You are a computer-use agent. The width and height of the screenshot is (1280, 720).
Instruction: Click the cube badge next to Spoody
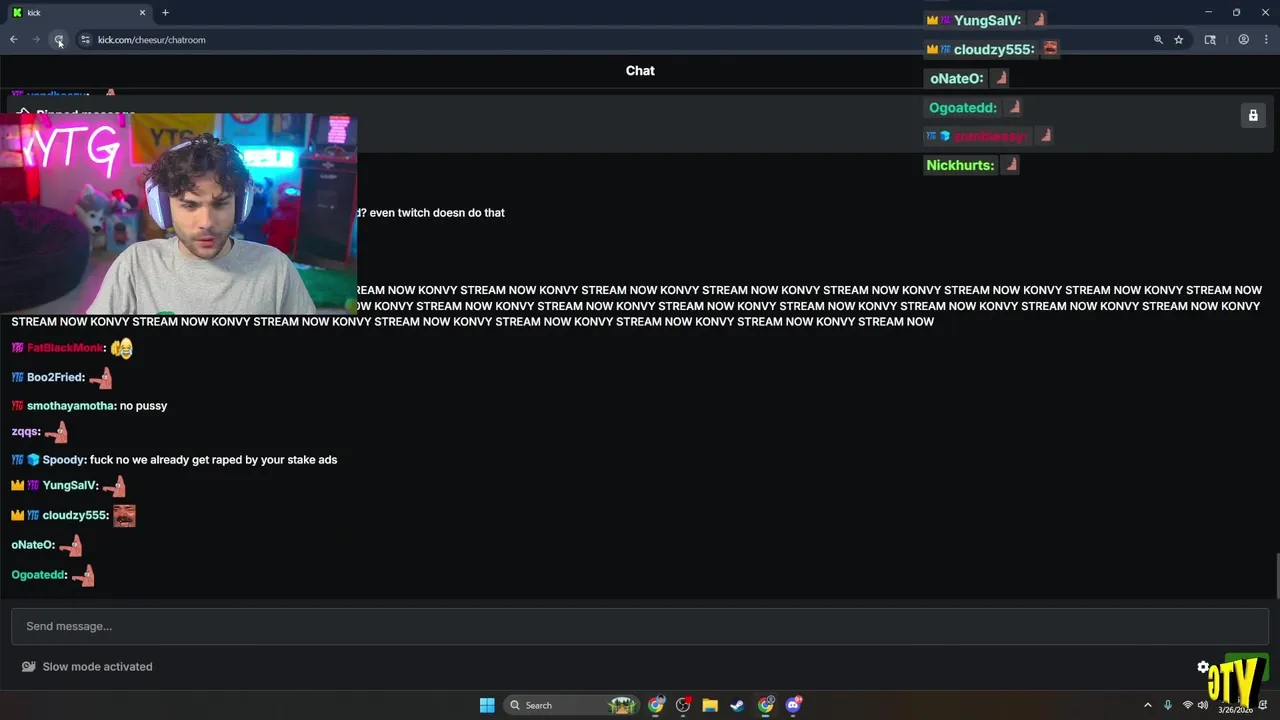33,460
